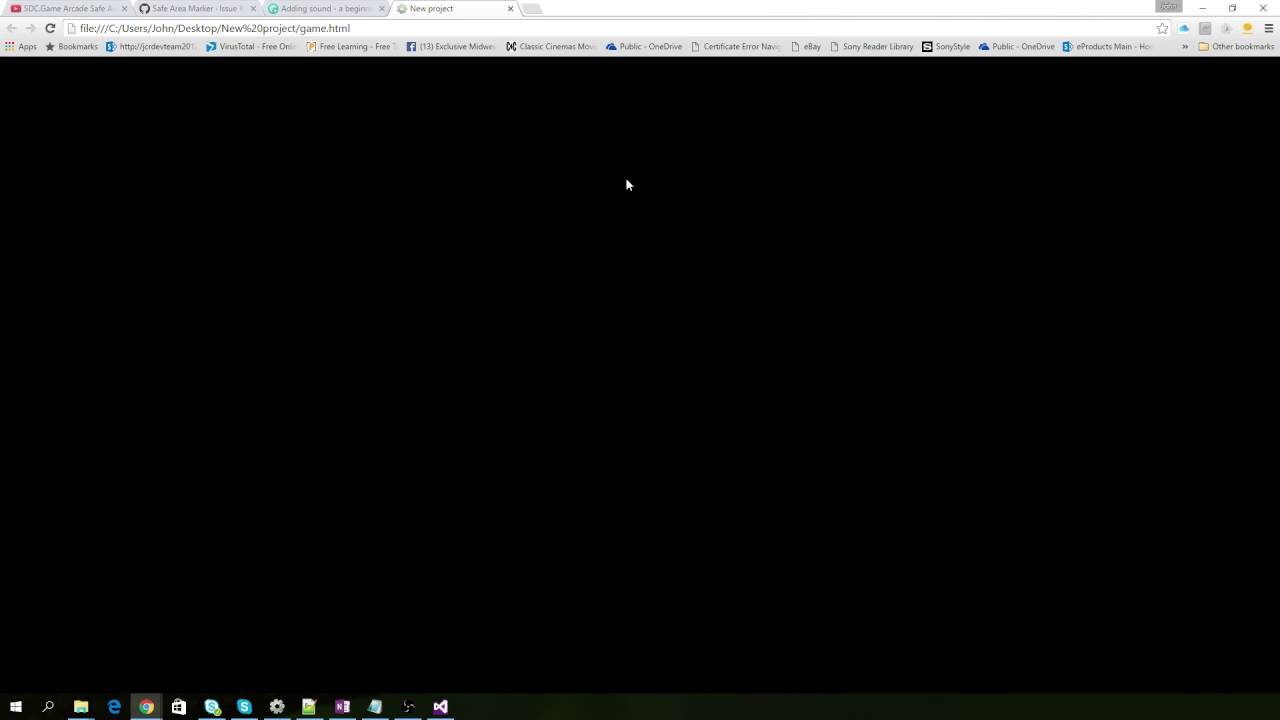Expand hidden bookmarks with double chevron
Screen dimensions: 1280x720
[1185, 46]
